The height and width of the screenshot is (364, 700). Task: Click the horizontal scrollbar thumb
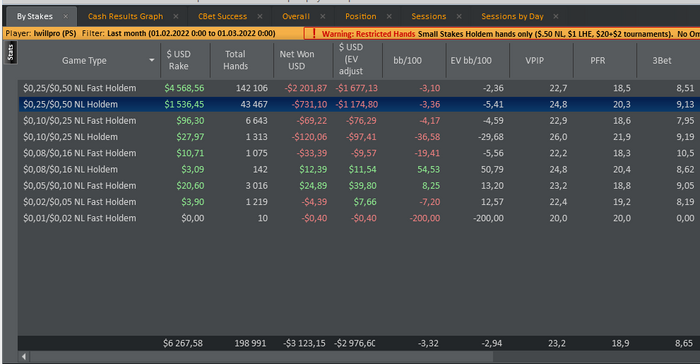click(x=262, y=356)
